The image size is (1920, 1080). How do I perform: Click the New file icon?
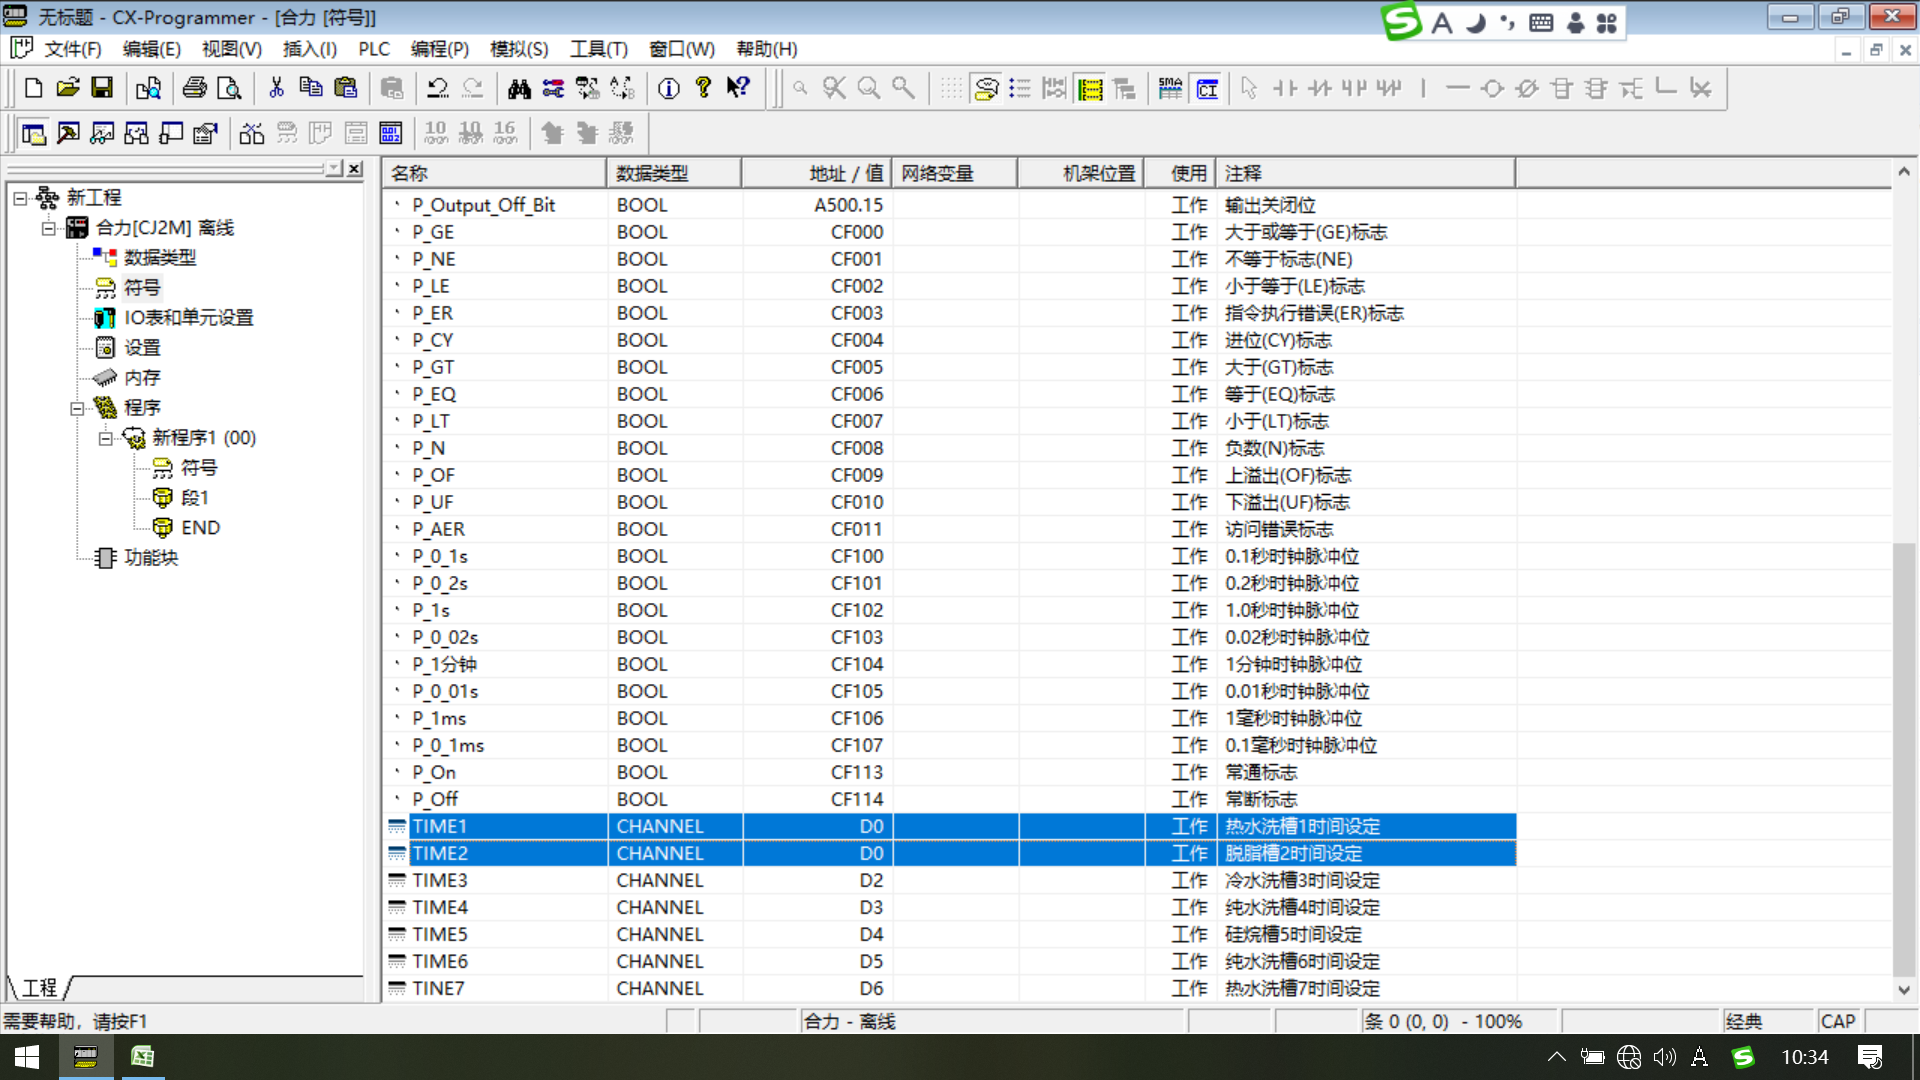(x=33, y=88)
